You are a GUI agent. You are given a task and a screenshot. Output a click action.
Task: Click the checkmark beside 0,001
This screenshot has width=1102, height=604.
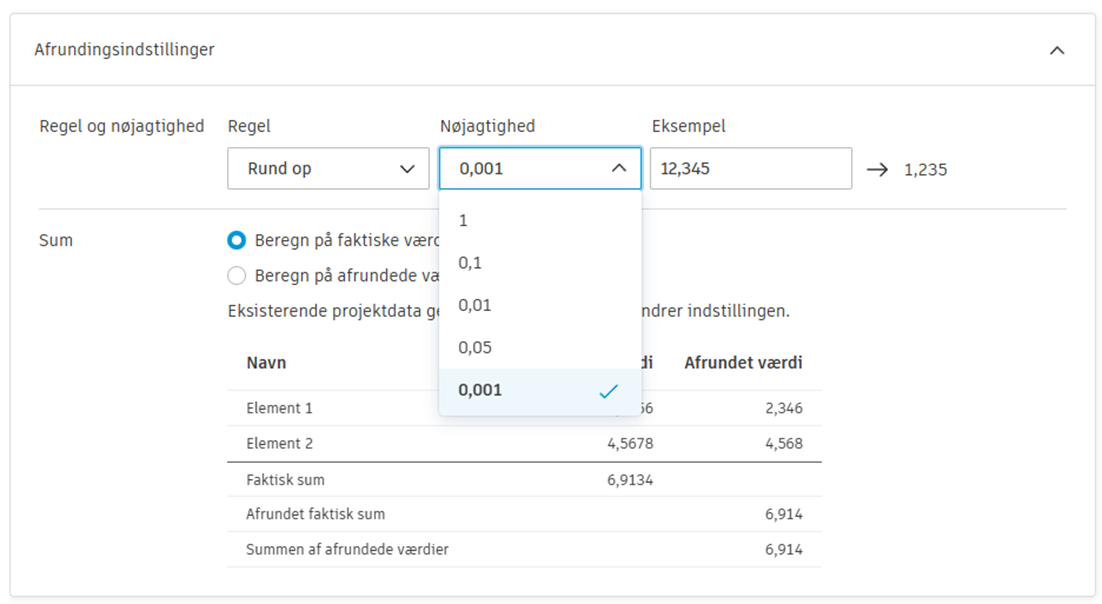pos(608,391)
